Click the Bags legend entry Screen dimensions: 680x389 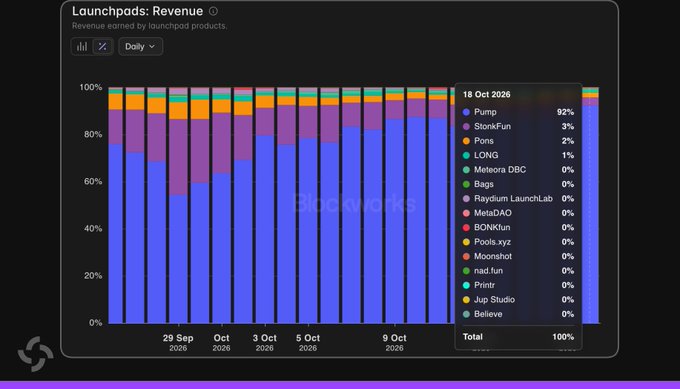point(518,184)
